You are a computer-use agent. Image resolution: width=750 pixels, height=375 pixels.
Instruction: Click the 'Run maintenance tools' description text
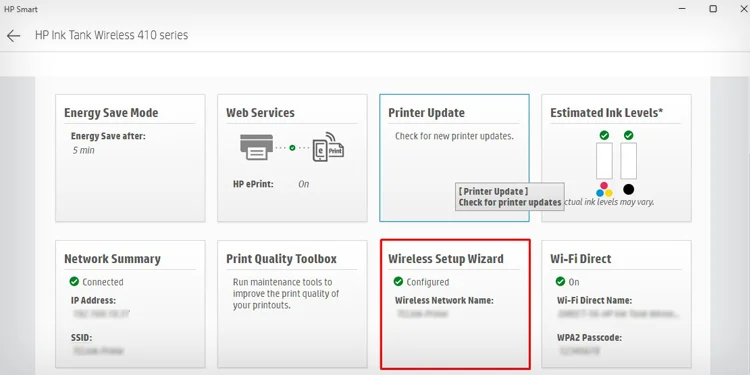(286, 294)
